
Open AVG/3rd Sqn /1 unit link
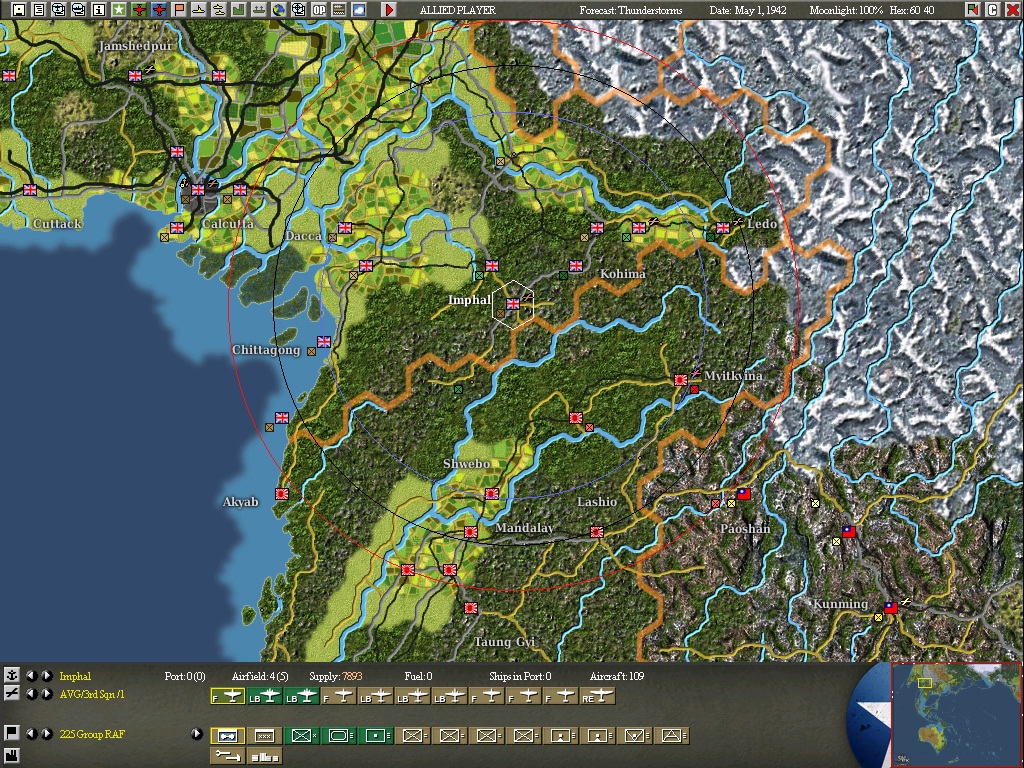[91, 694]
